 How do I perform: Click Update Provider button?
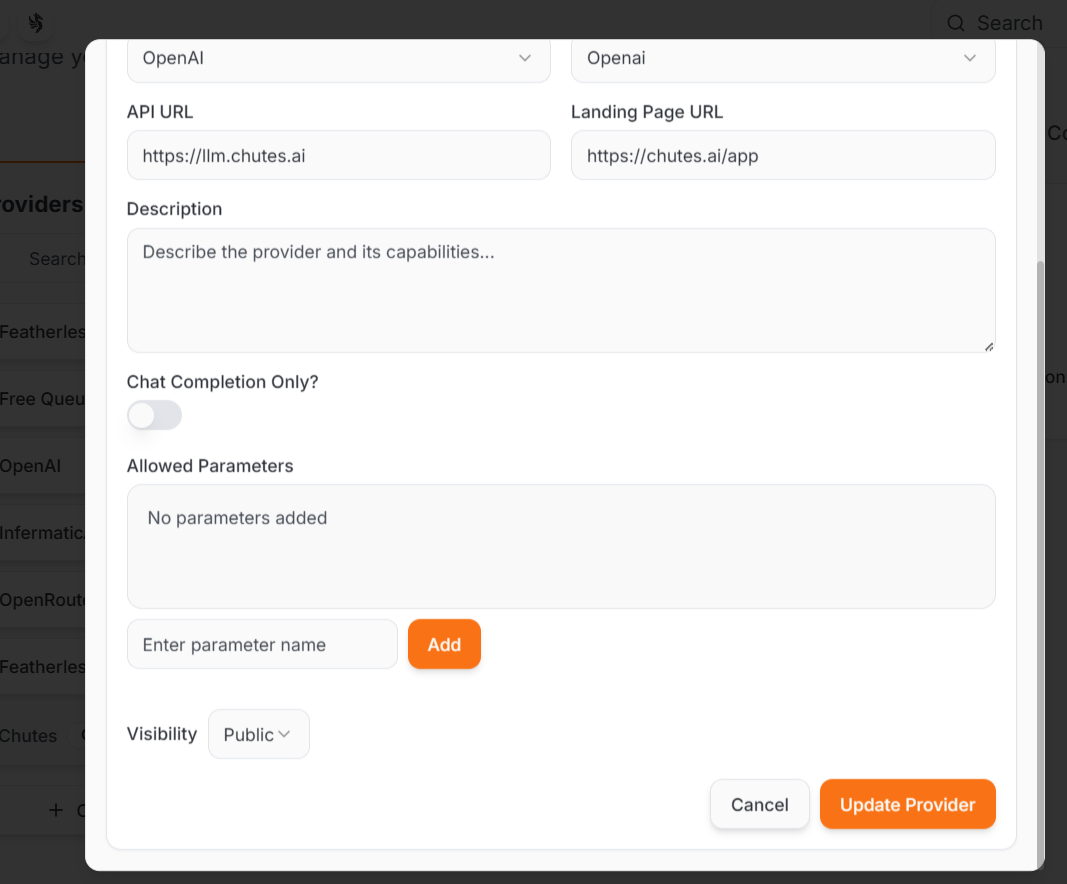click(907, 804)
